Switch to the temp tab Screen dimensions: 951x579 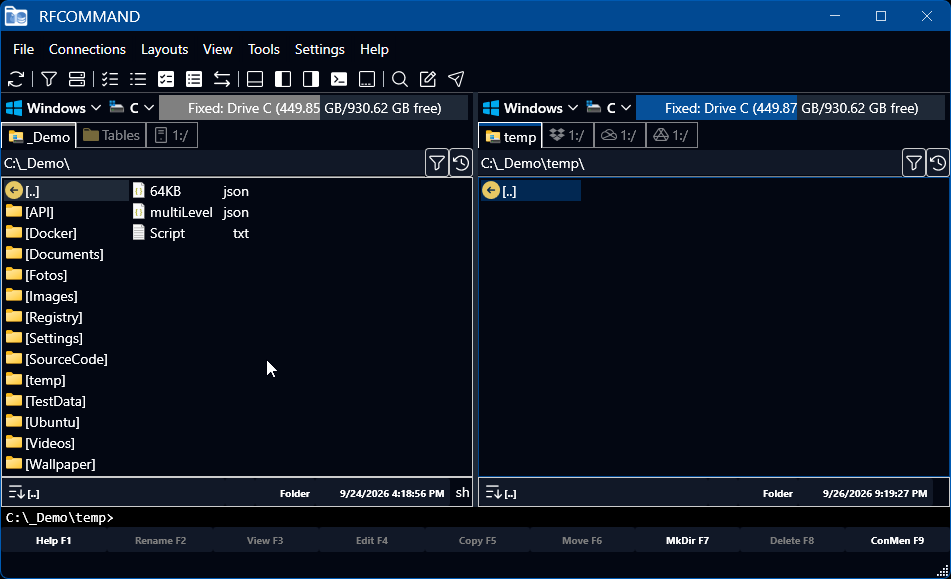(x=511, y=136)
